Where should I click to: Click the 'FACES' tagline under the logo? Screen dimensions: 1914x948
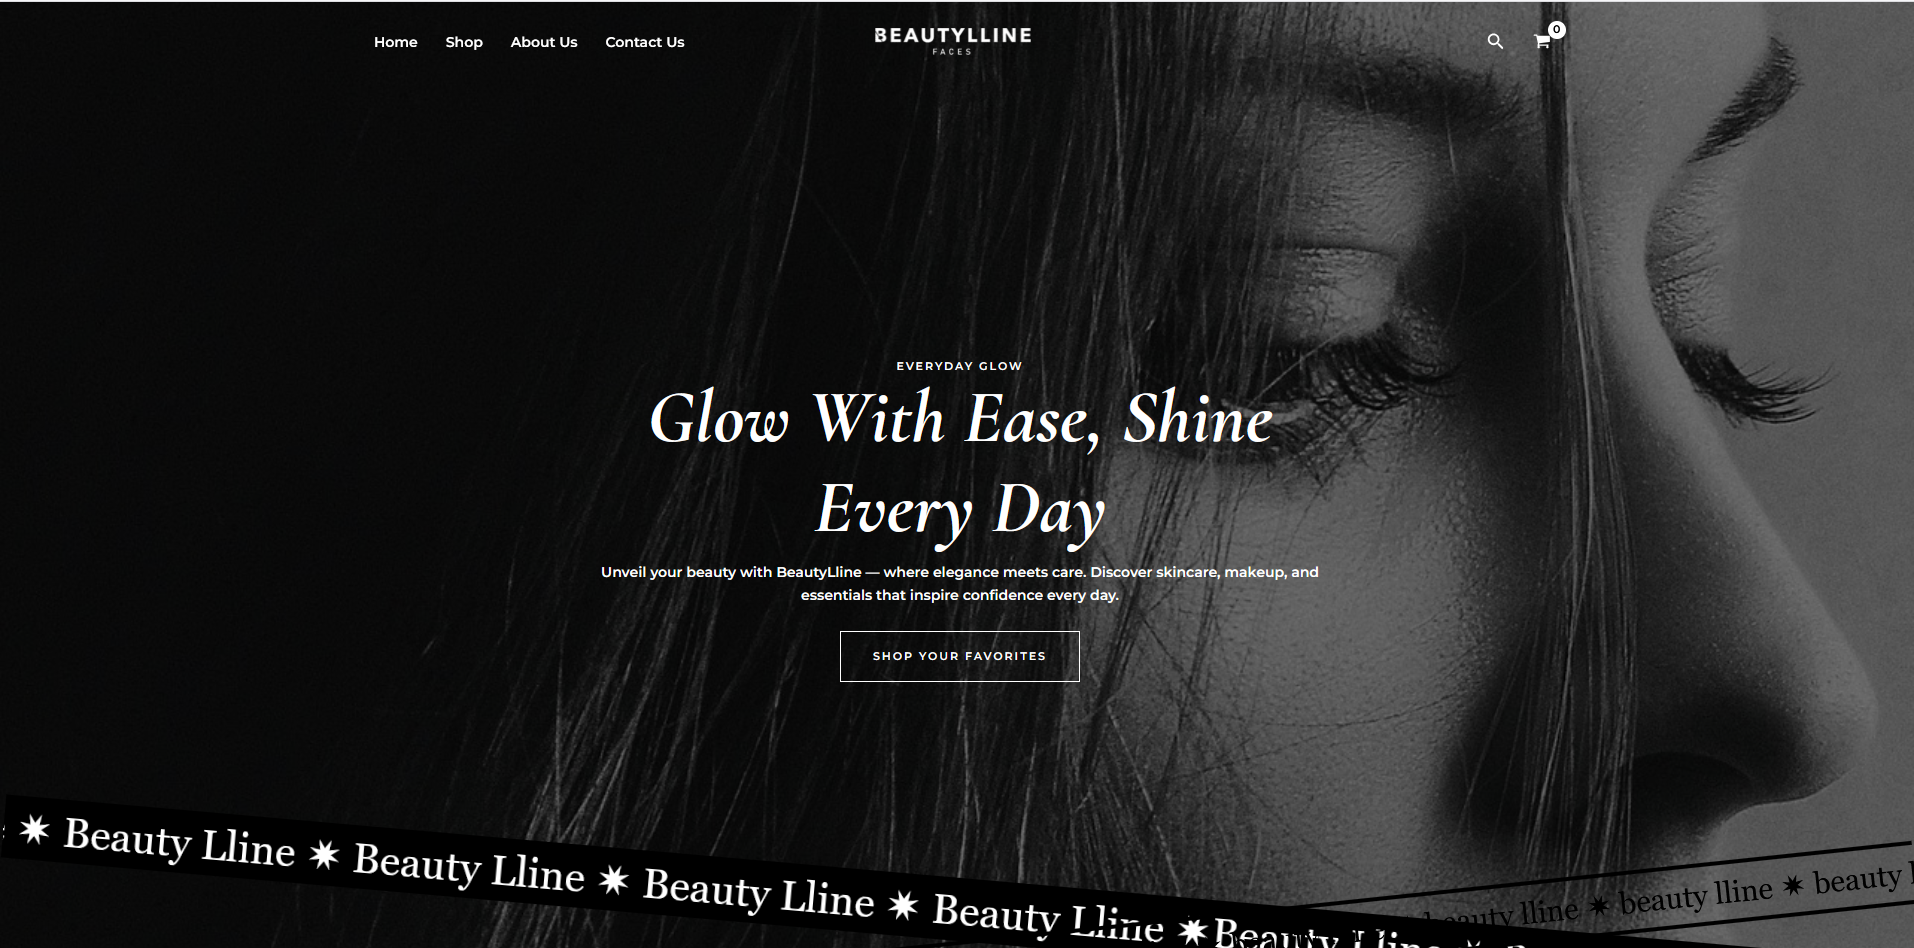[x=952, y=52]
